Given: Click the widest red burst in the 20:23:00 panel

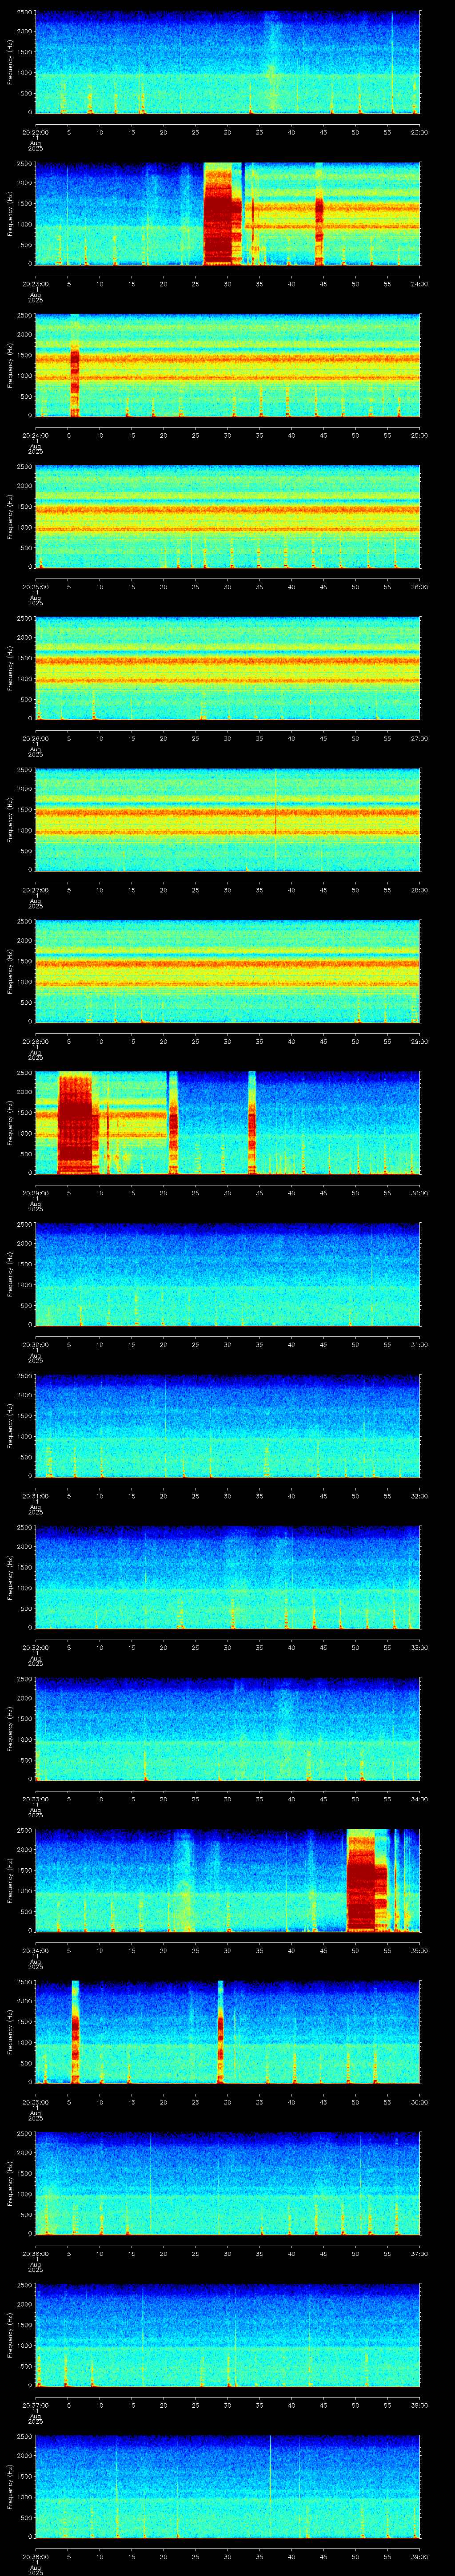Looking at the screenshot, I should click(x=219, y=214).
